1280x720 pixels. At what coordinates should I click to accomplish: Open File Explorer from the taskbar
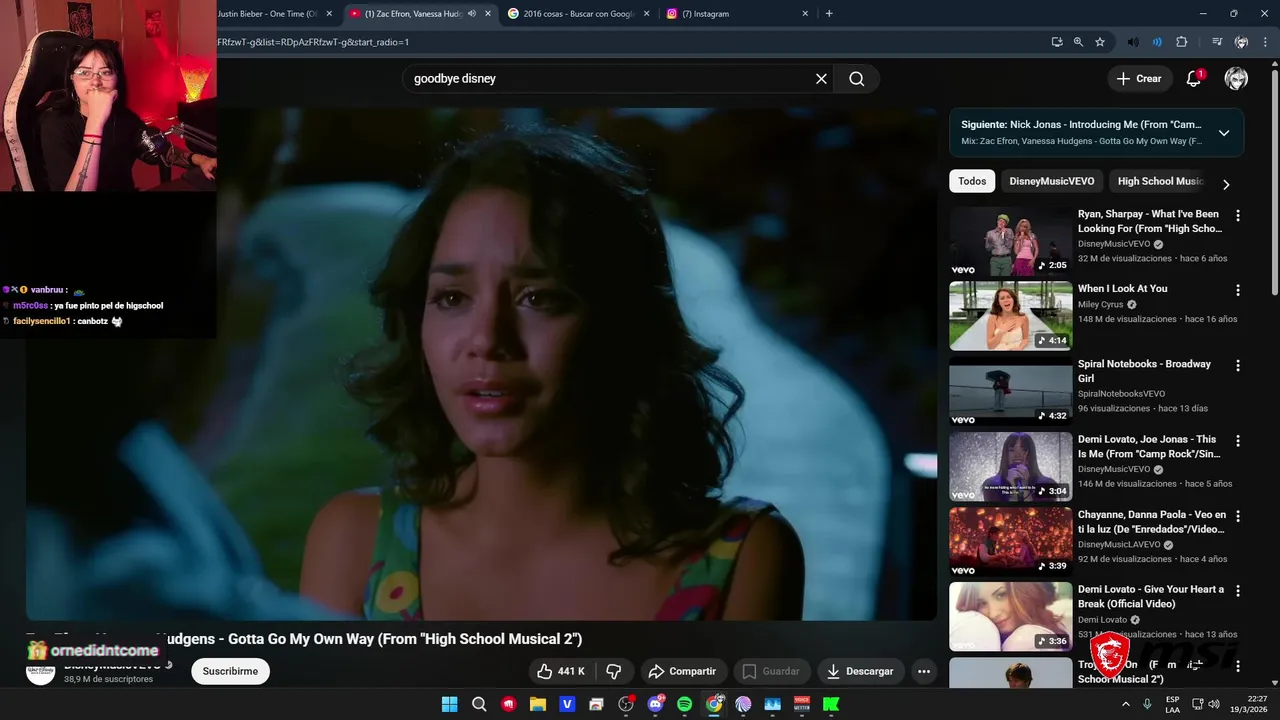[538, 704]
